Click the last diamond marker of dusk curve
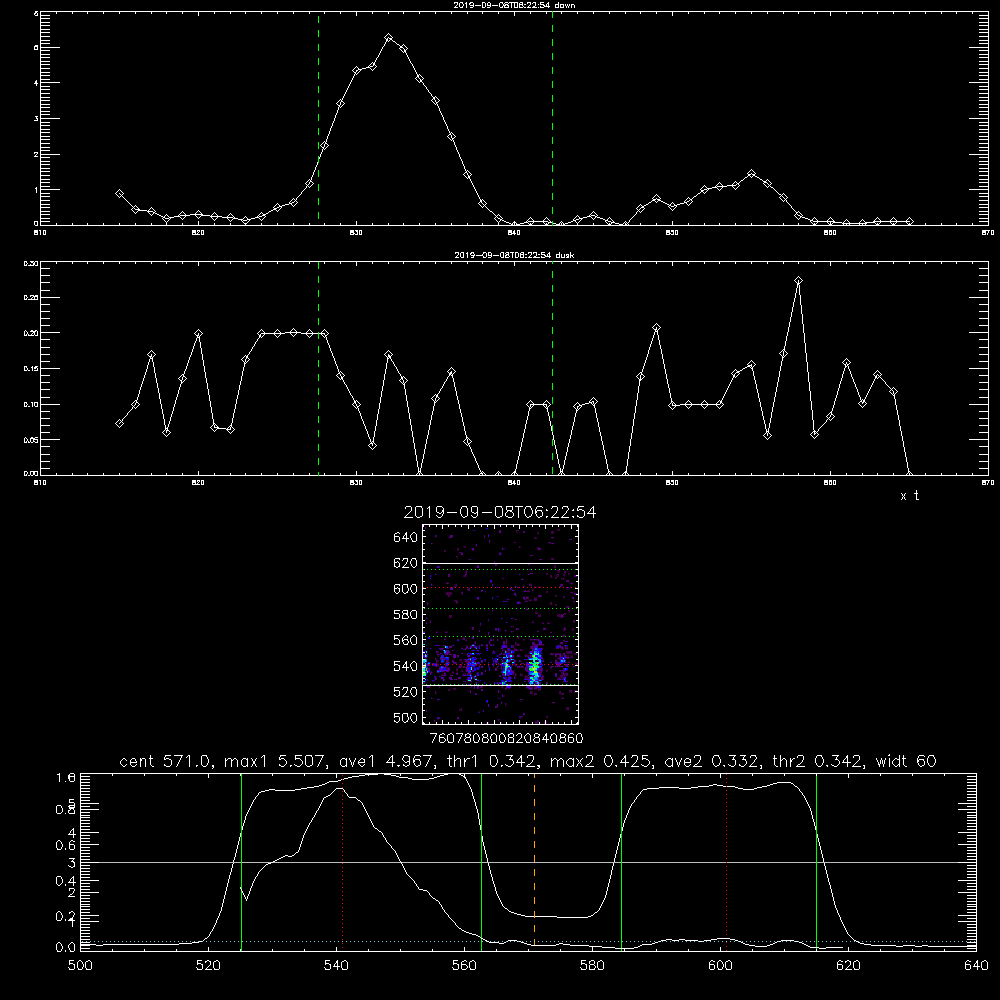The image size is (1000, 1000). click(909, 474)
